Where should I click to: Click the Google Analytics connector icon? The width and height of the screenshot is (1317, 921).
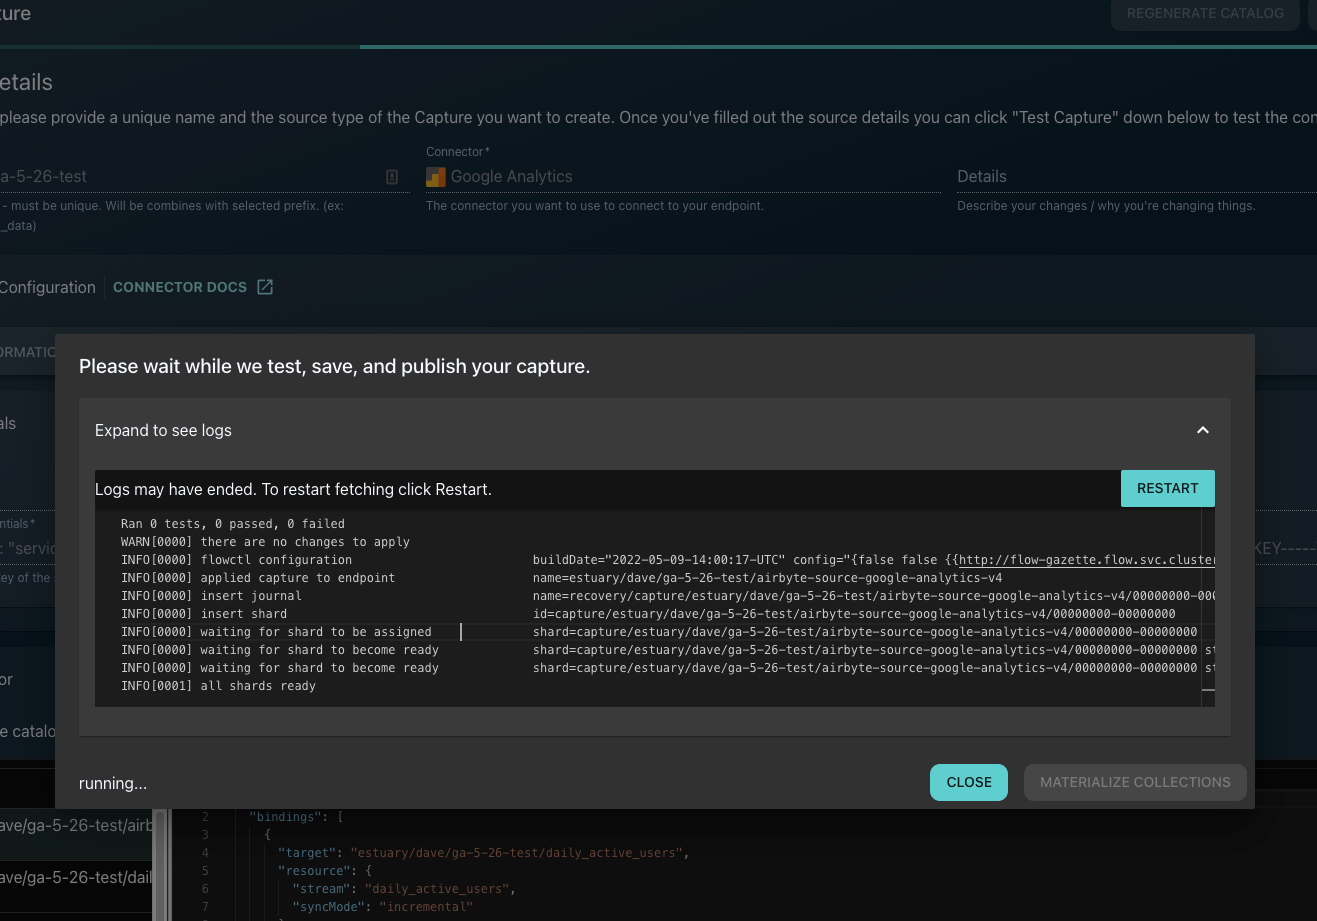(x=435, y=176)
